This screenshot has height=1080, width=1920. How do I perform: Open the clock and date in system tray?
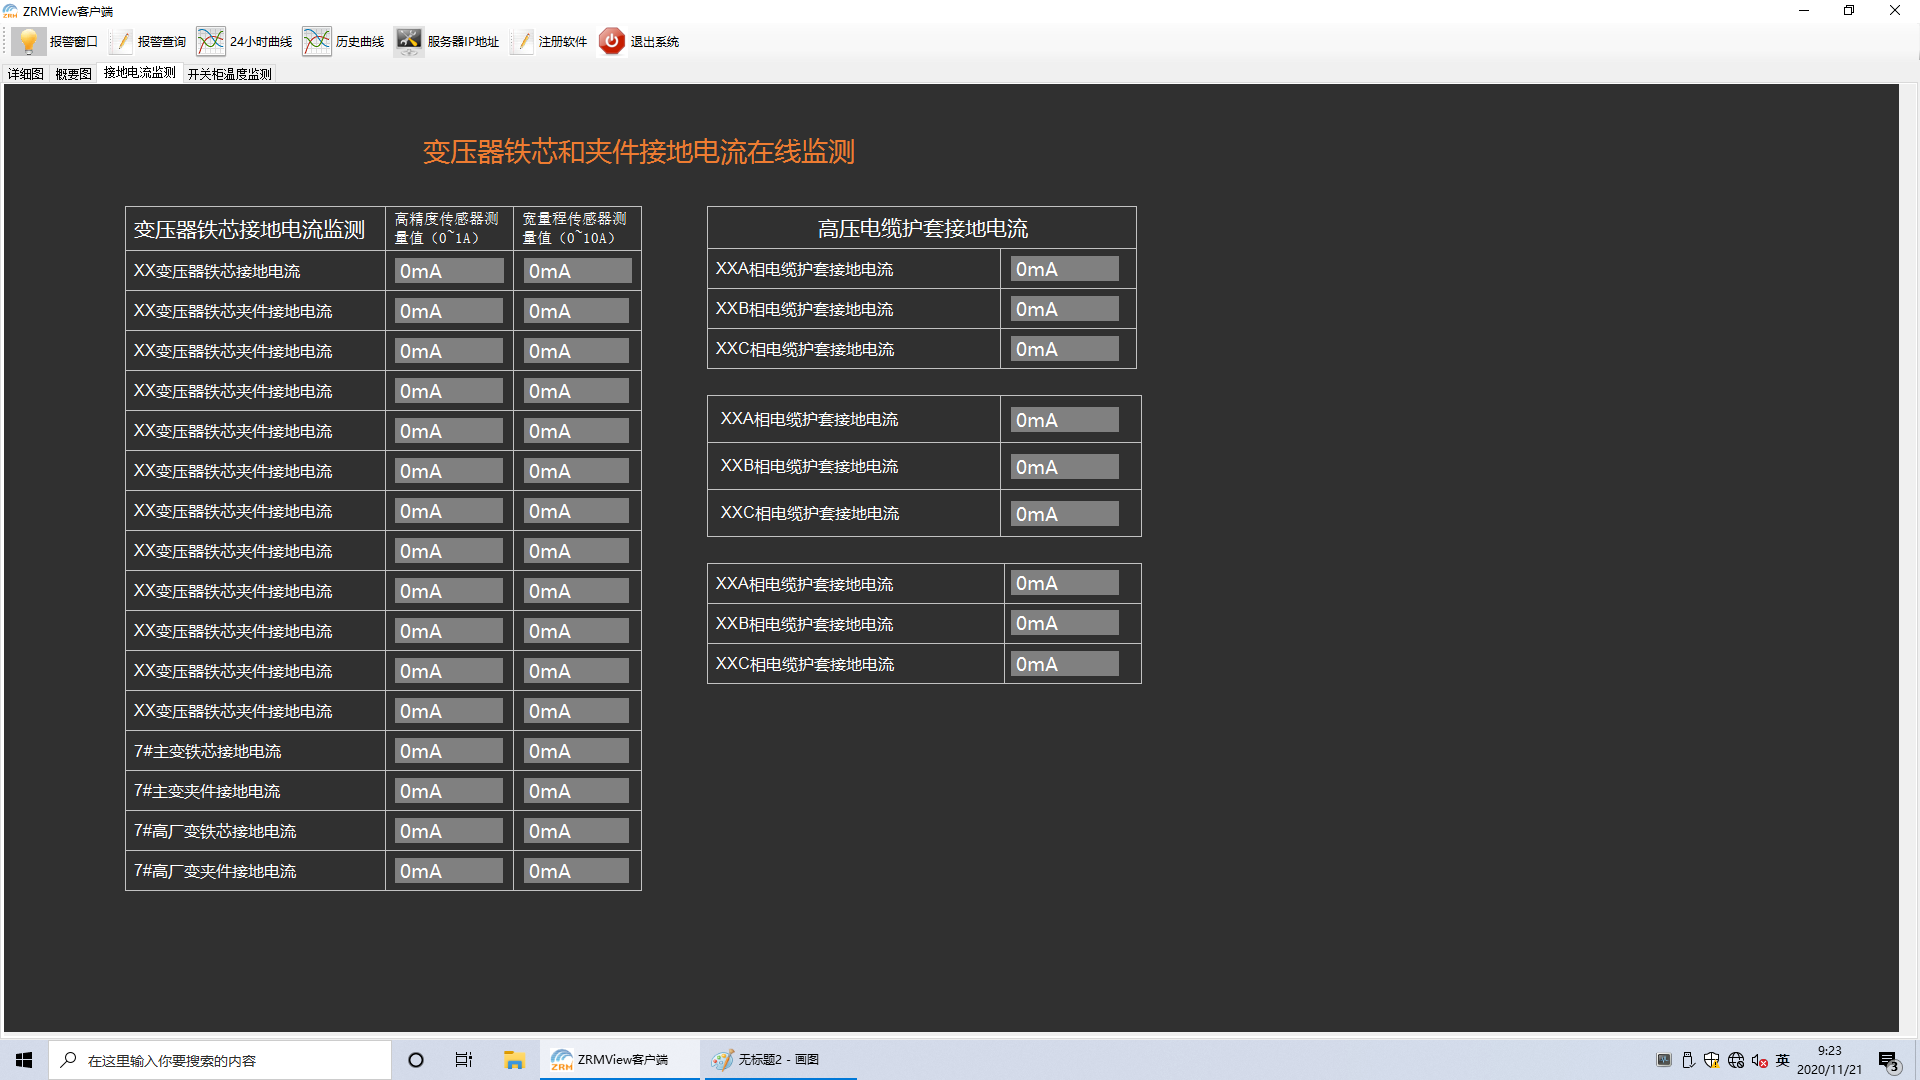(x=1830, y=1059)
